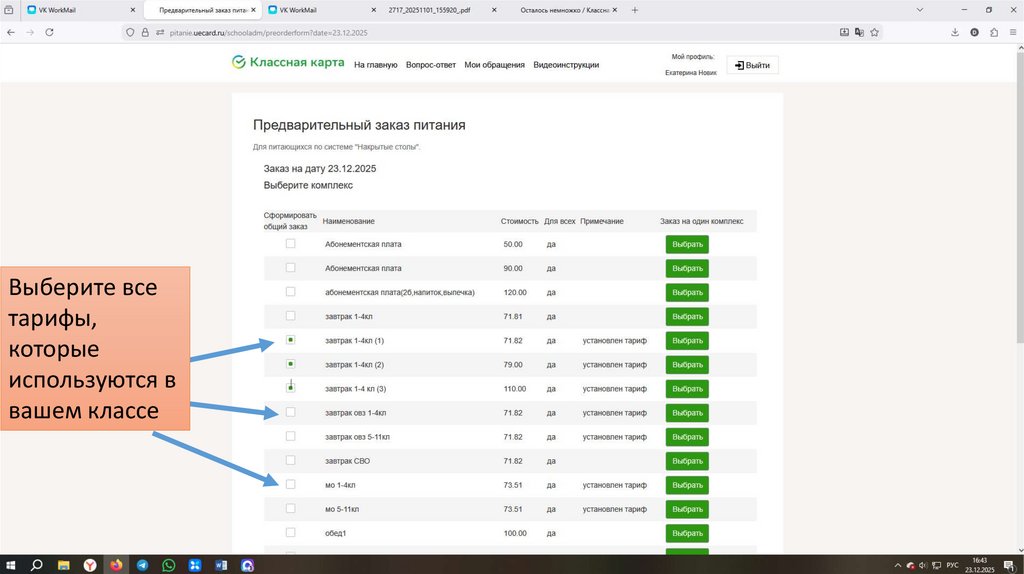Launch File Explorer from the taskbar
1024x574 pixels.
[x=63, y=565]
